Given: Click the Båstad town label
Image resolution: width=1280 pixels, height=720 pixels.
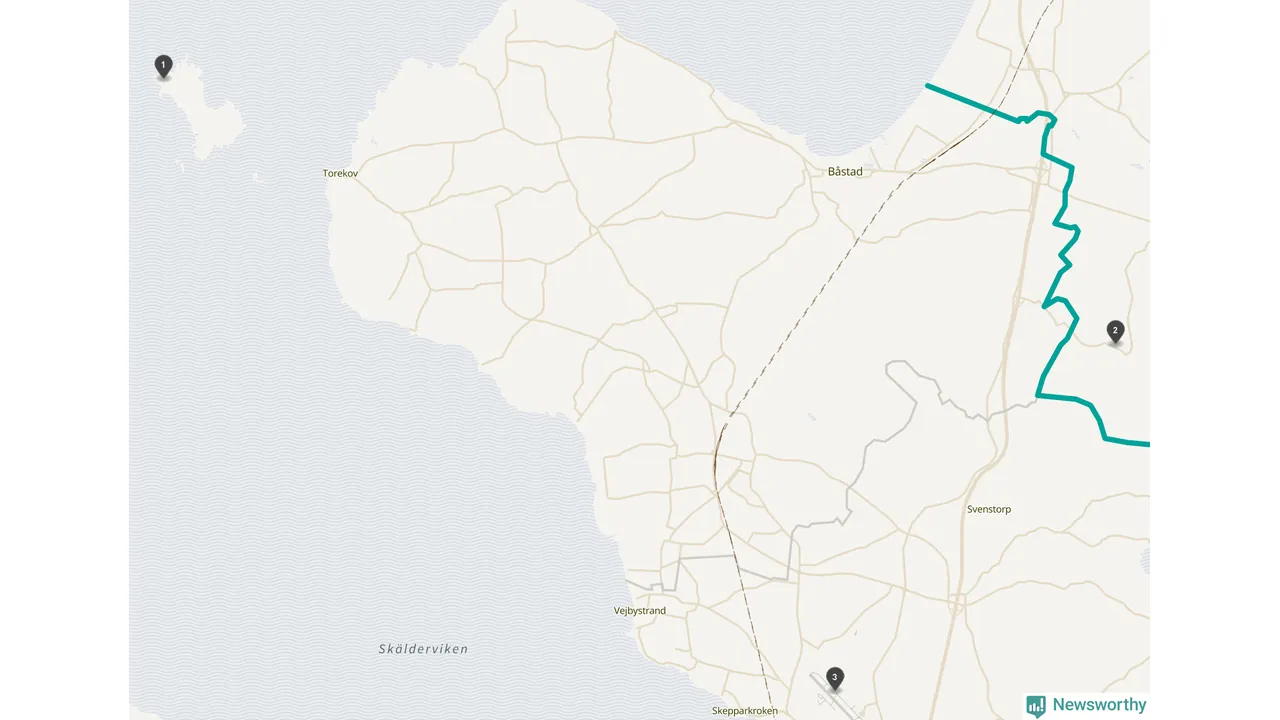Looking at the screenshot, I should pos(845,171).
